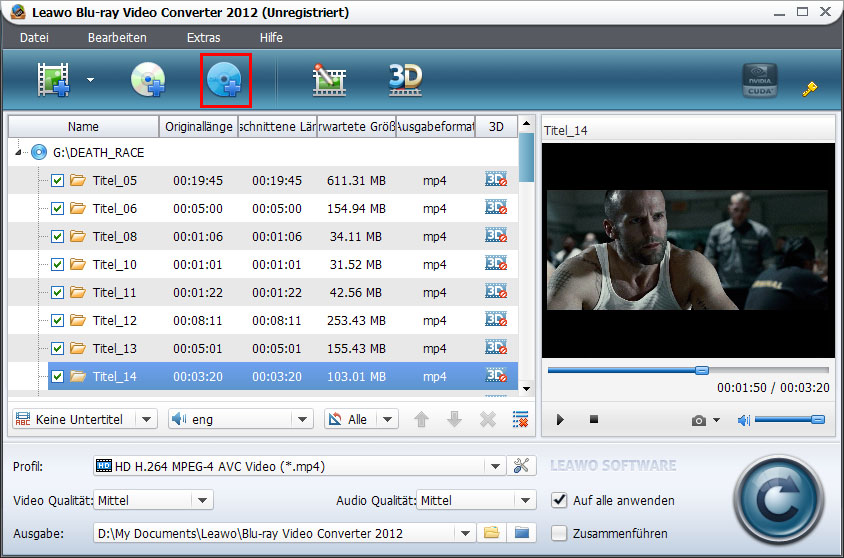Click the 3D icon for Titel_06

(496, 207)
